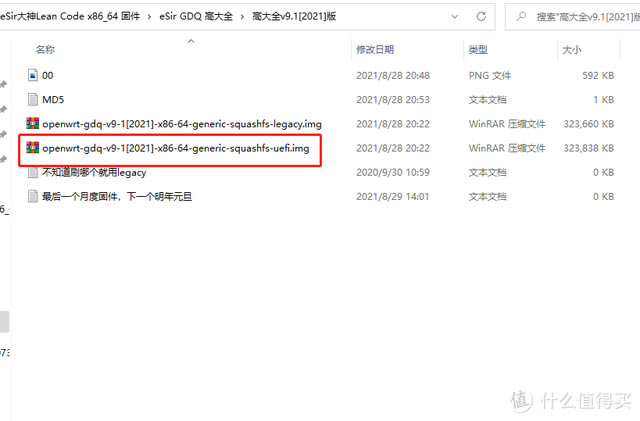Click the date 2020/9/30 10:59
Viewport: 640px width, 421px height.
tap(393, 172)
